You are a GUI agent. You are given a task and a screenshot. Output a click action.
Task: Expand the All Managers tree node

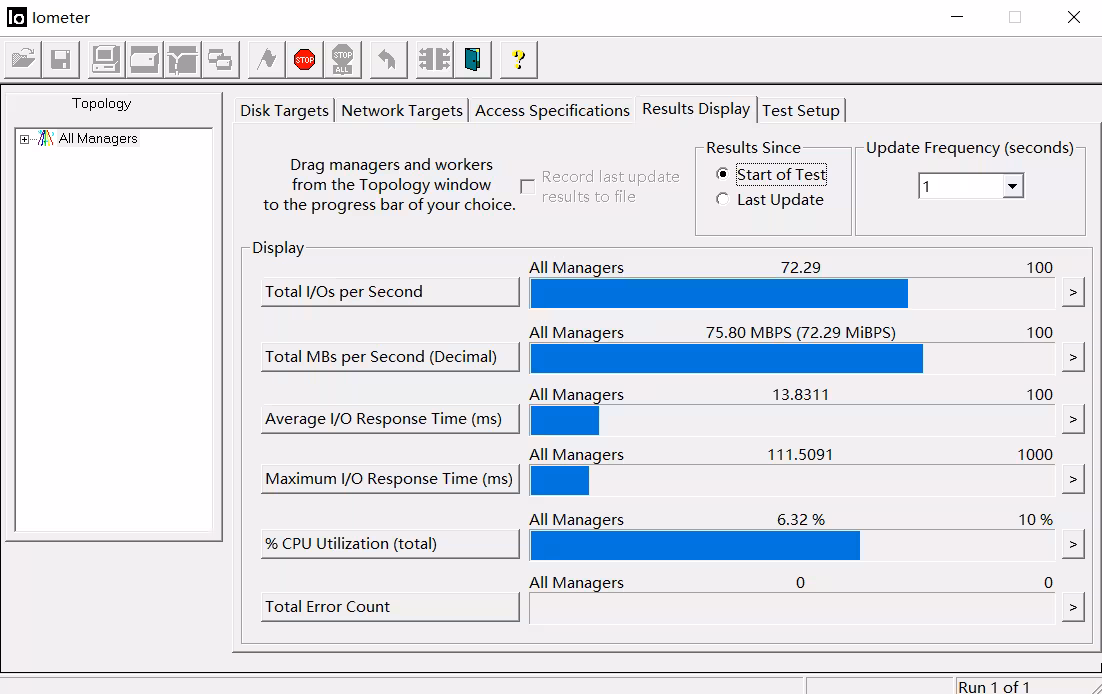click(25, 139)
